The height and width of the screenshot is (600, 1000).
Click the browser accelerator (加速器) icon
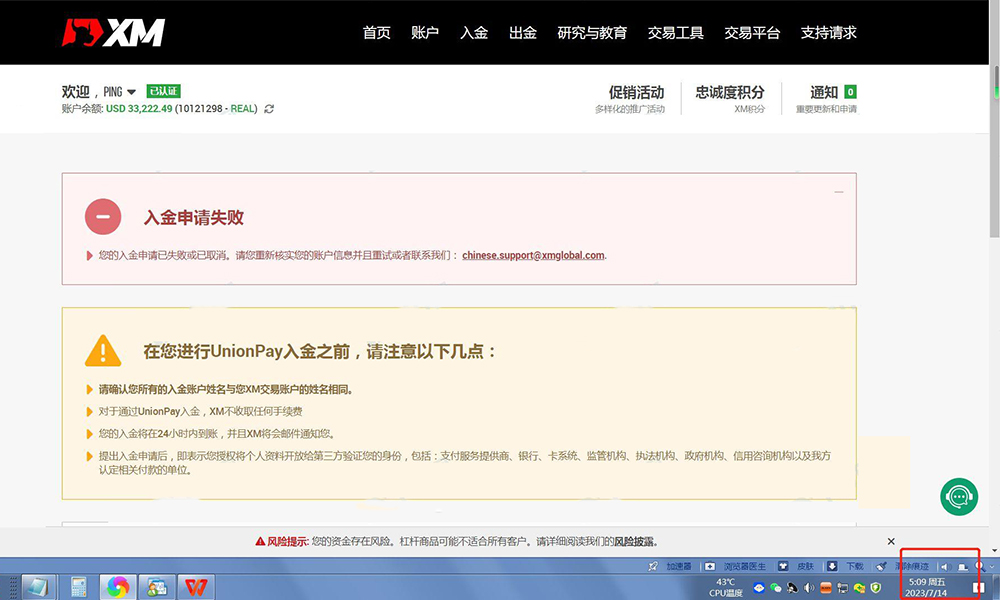(671, 566)
